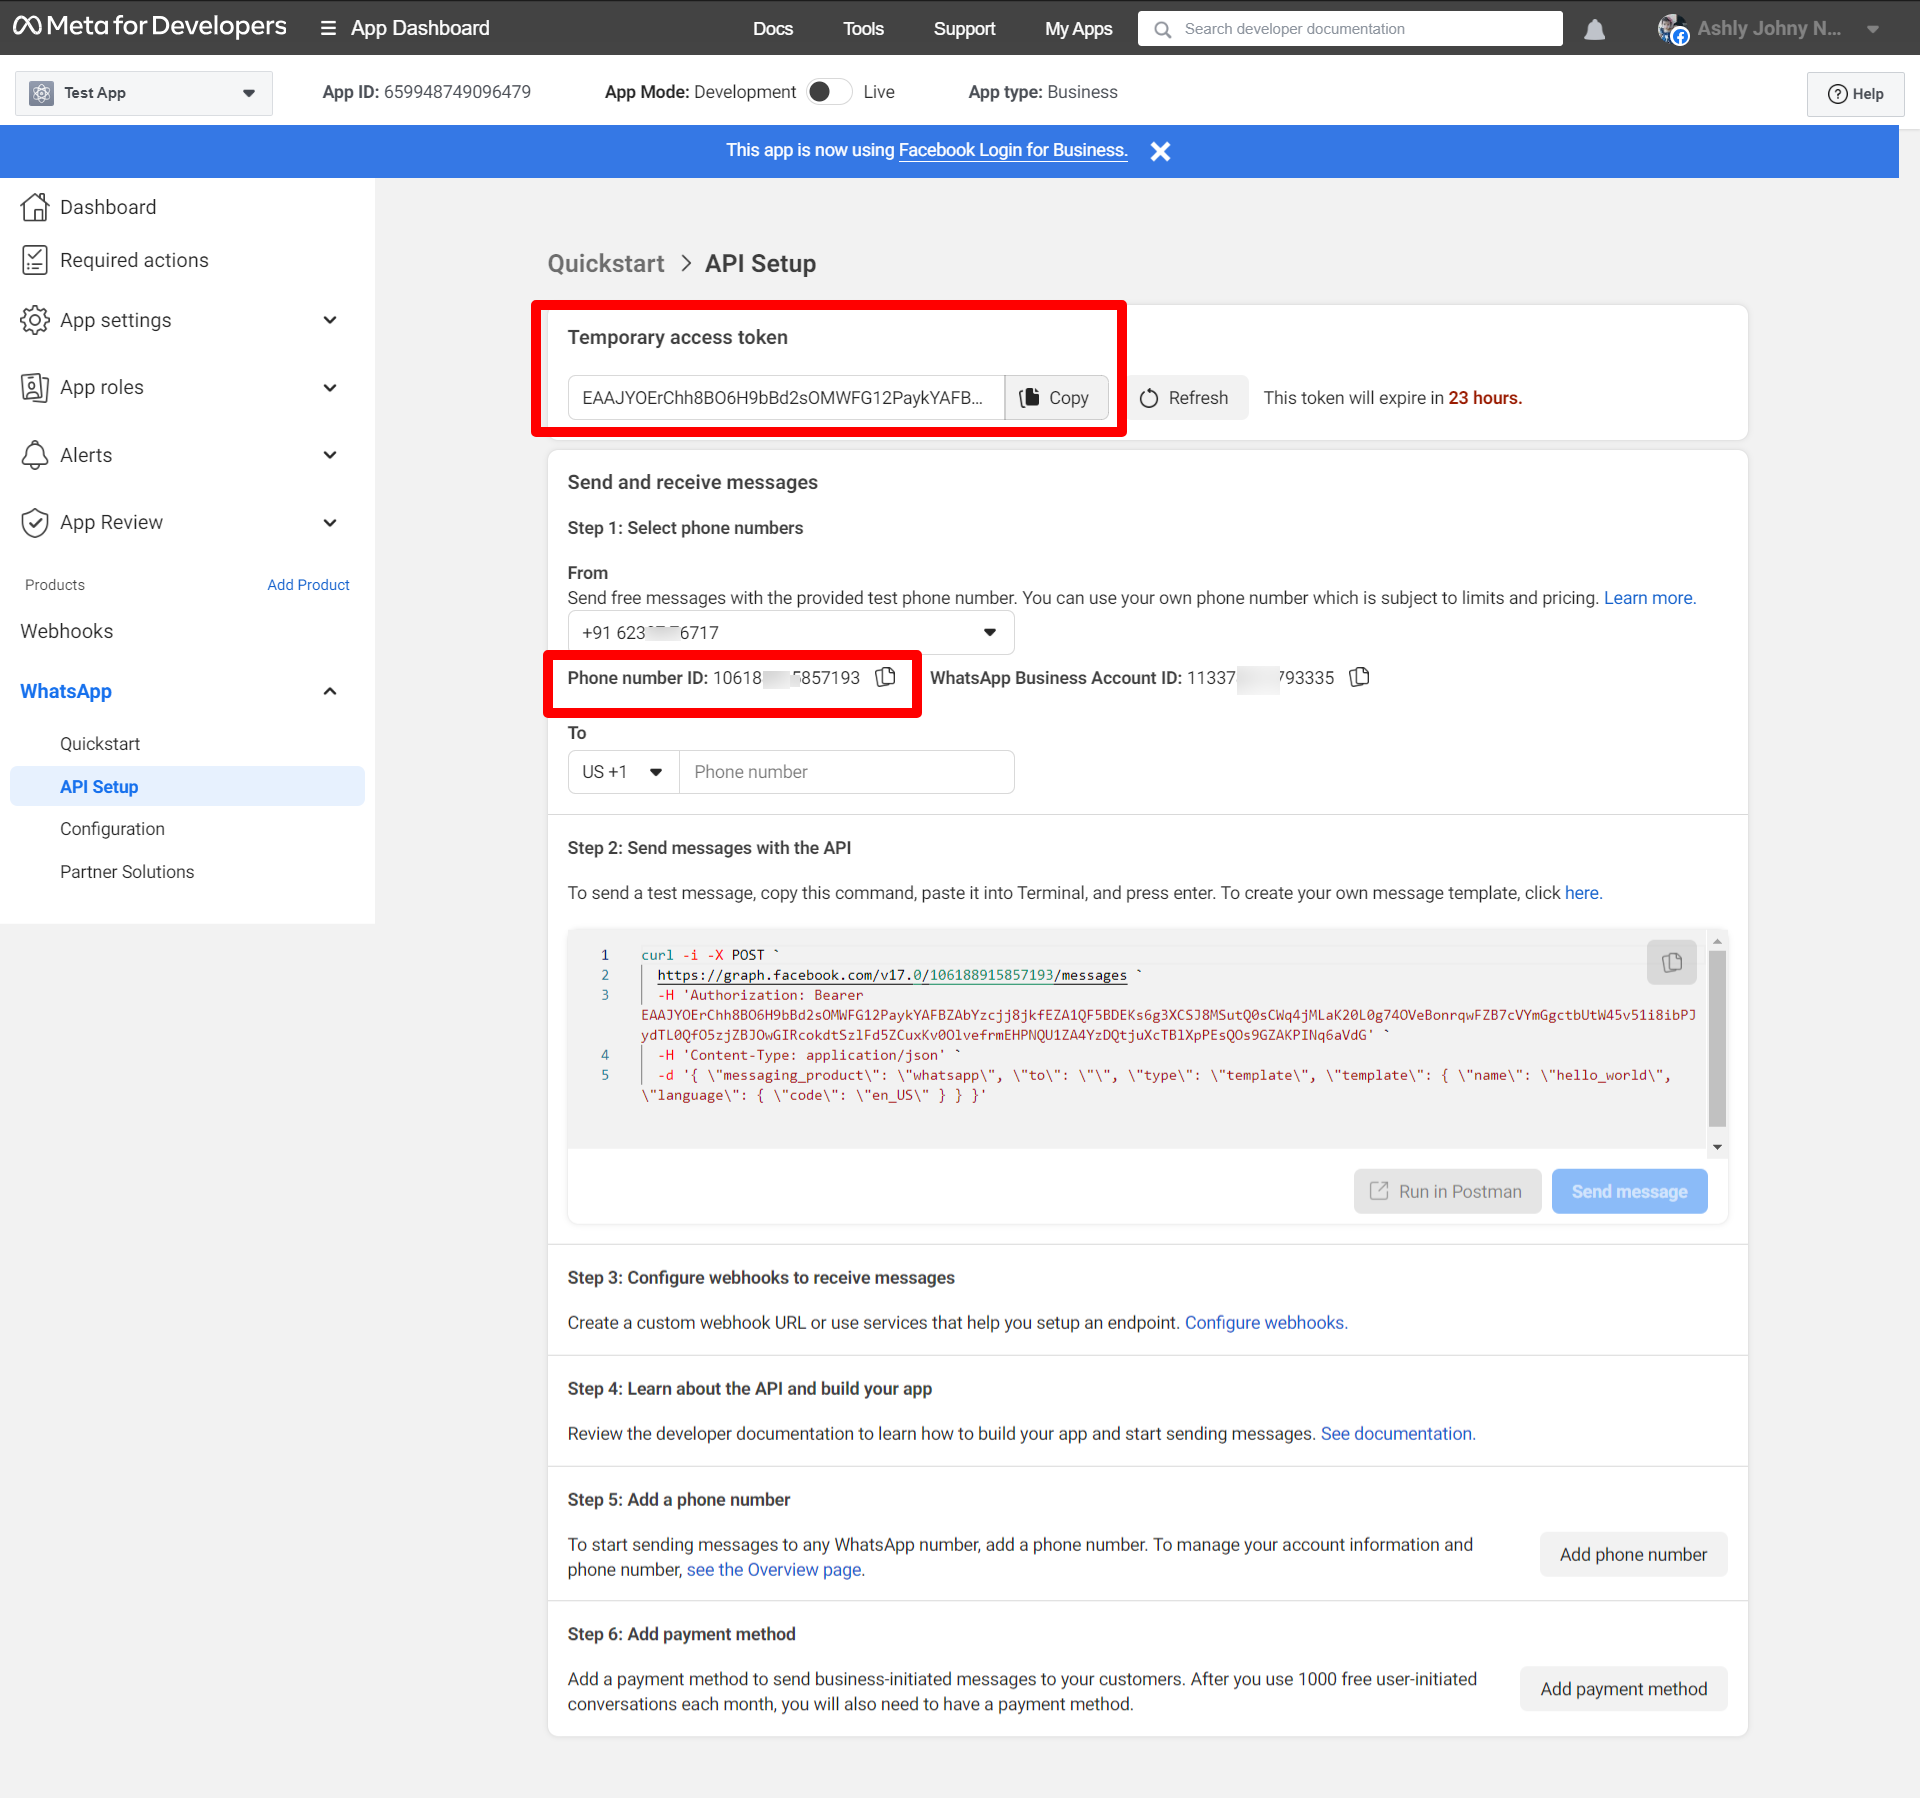Dismiss the Facebook Login banner

tap(1160, 151)
